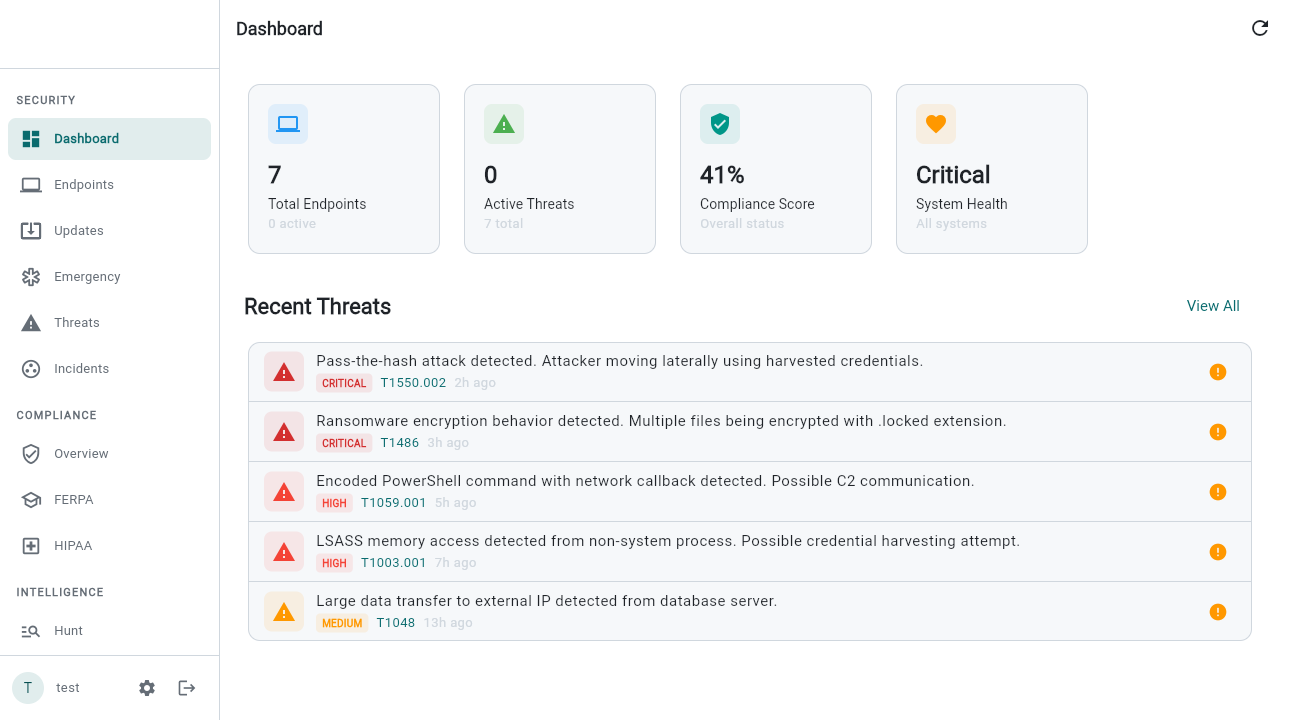
Task: Click the Overview shield icon under Compliance
Action: click(30, 453)
